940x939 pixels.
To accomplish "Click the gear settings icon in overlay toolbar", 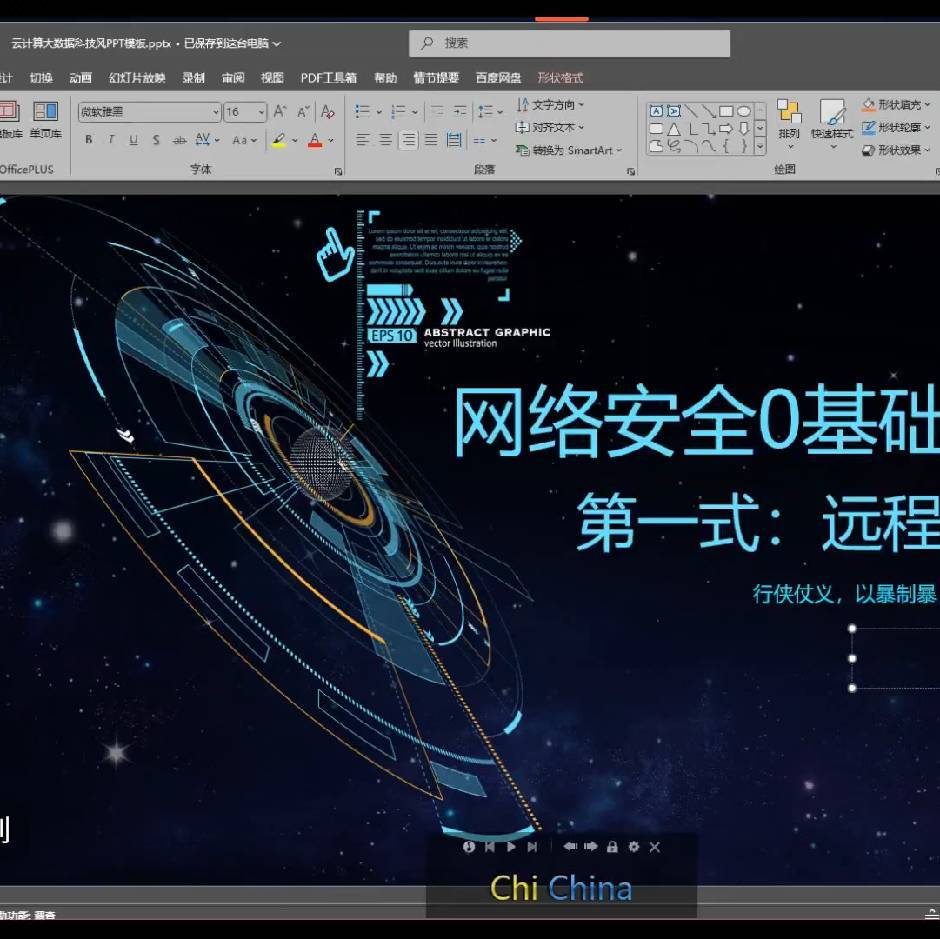I will coord(634,847).
